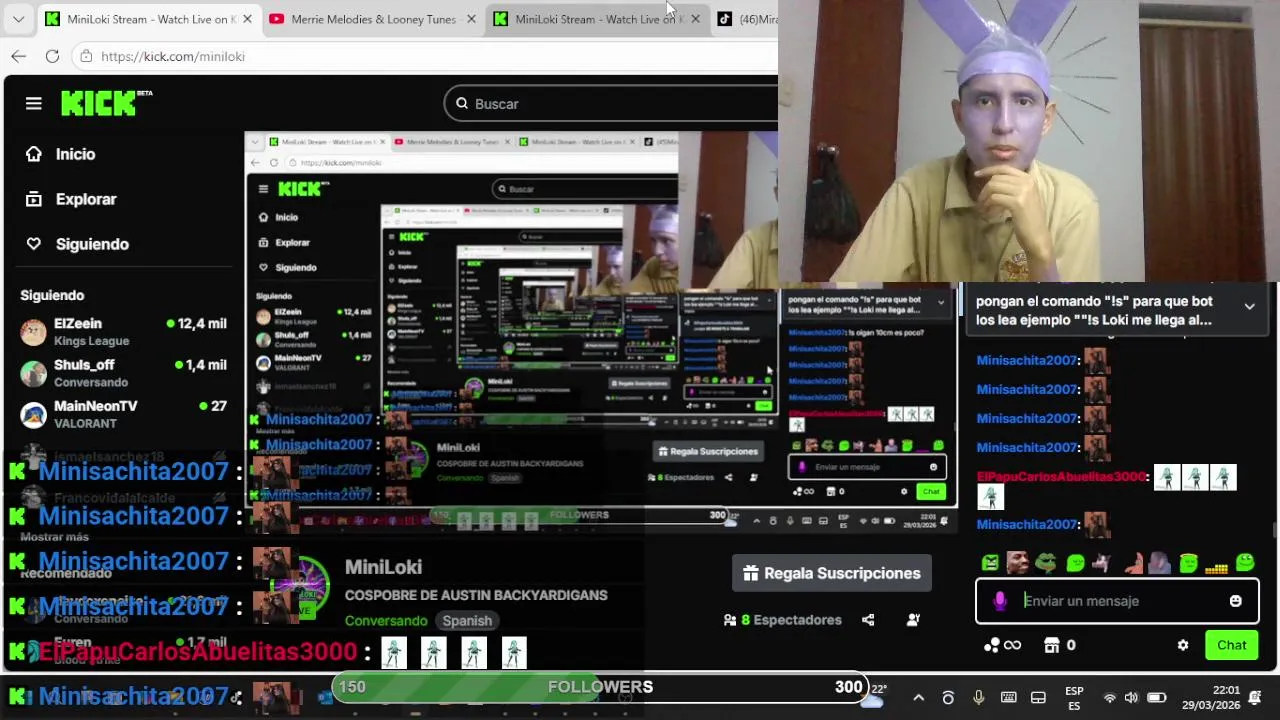Click the kick.com/miniloki address bar
Viewport: 1280px width, 720px height.
(425, 56)
